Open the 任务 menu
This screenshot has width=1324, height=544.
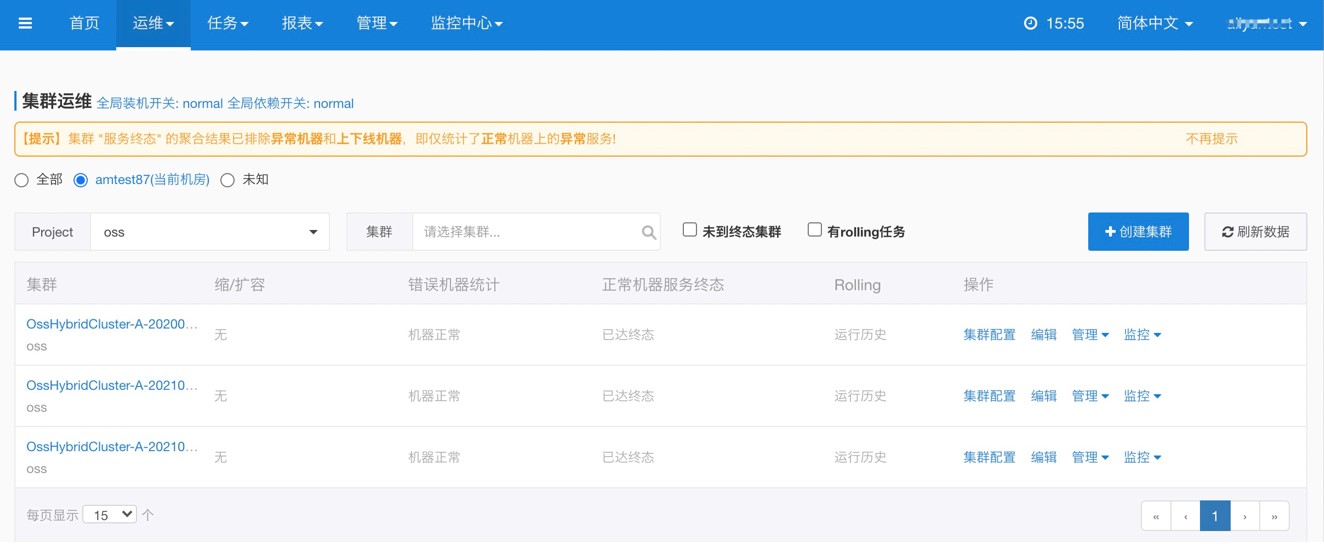(x=228, y=23)
